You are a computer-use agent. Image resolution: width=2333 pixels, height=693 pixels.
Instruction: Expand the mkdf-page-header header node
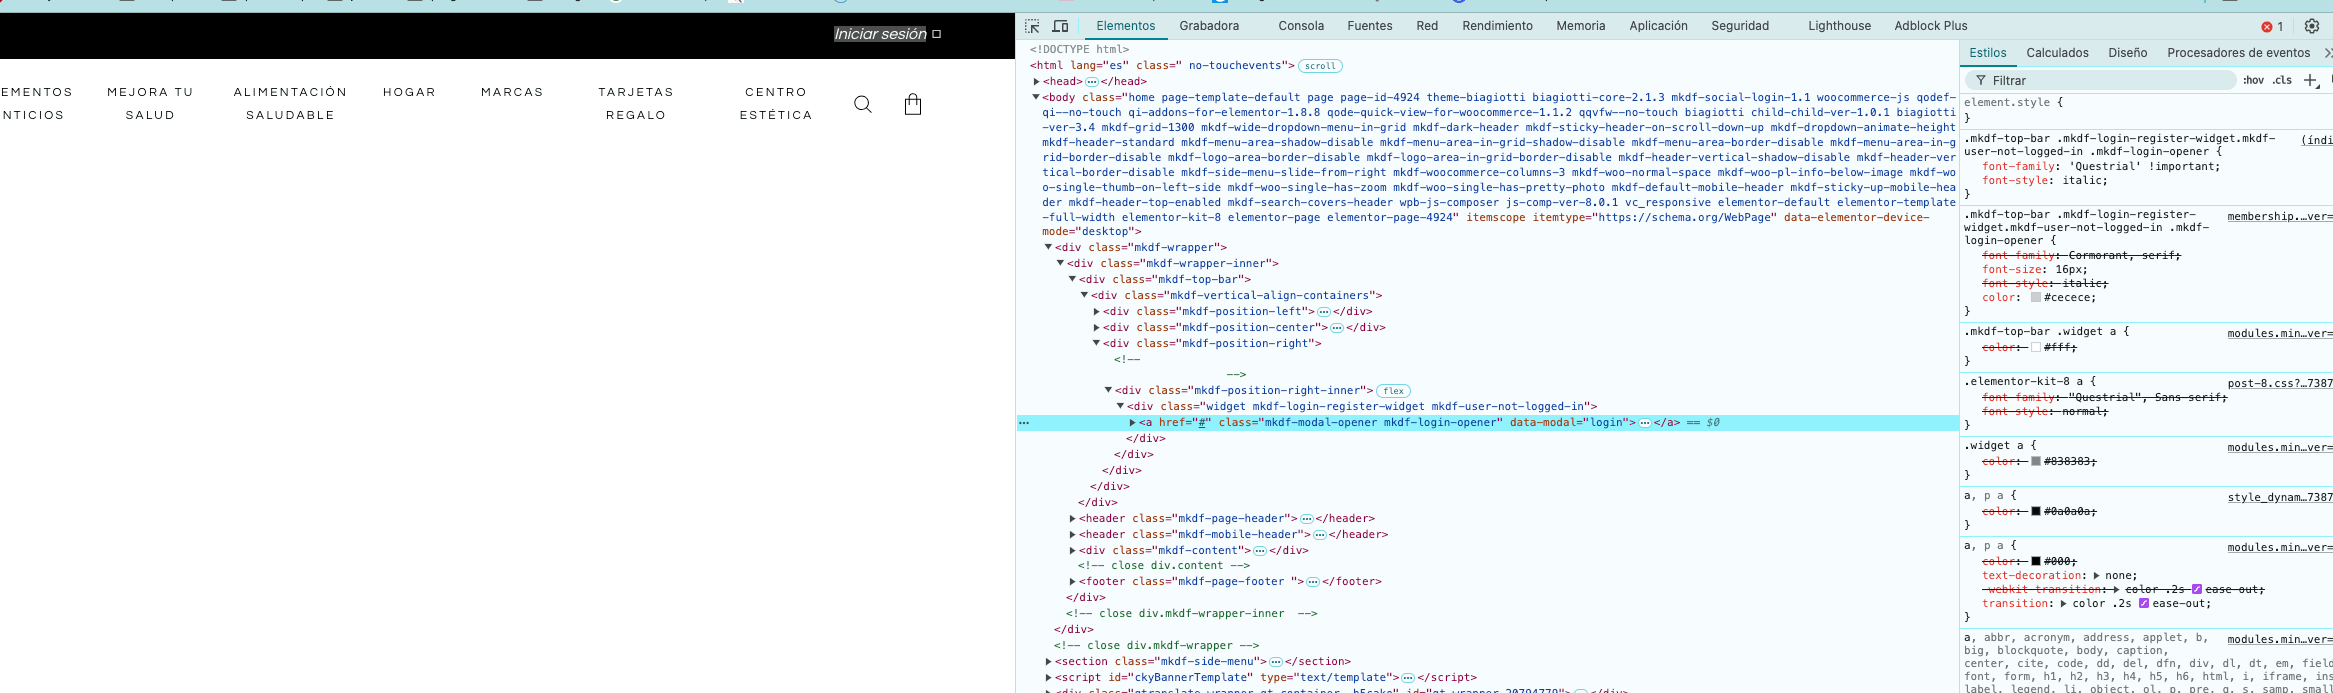click(1072, 519)
